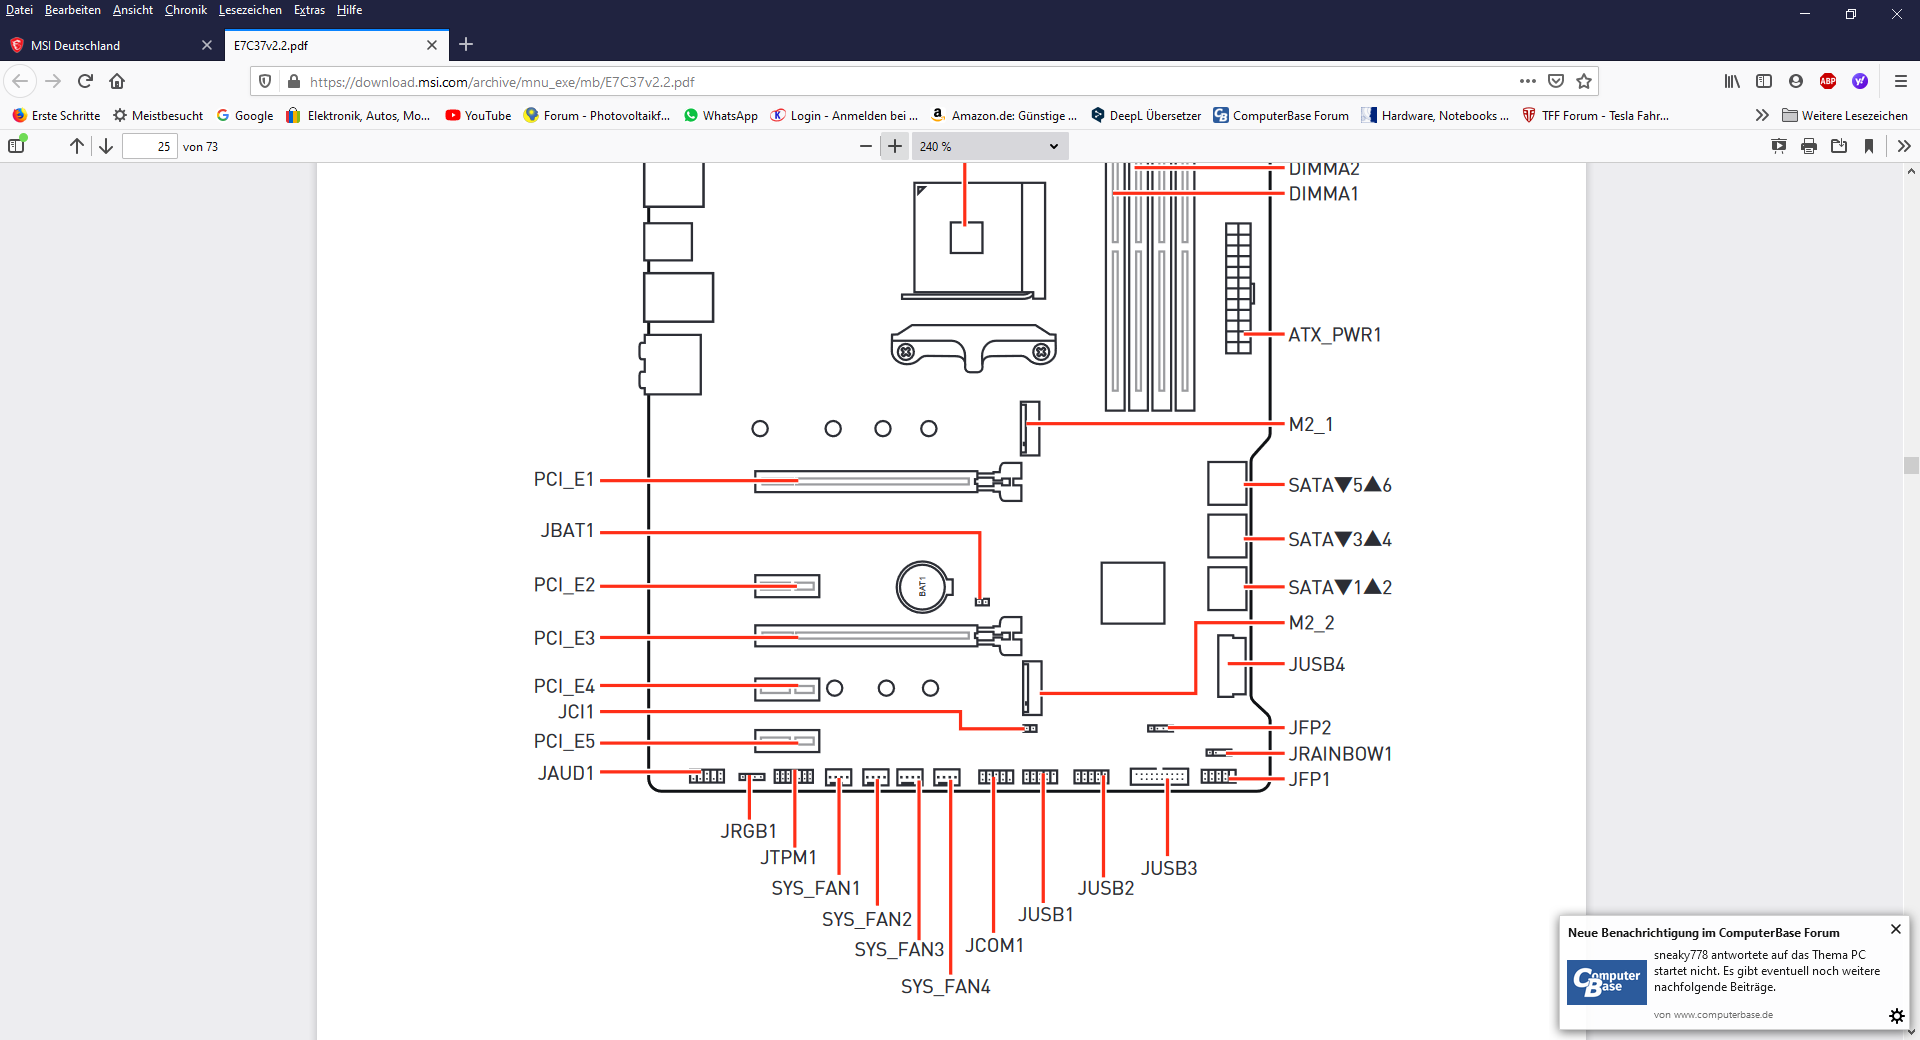Open WhatsApp bookmark
1920x1040 pixels.
point(720,116)
